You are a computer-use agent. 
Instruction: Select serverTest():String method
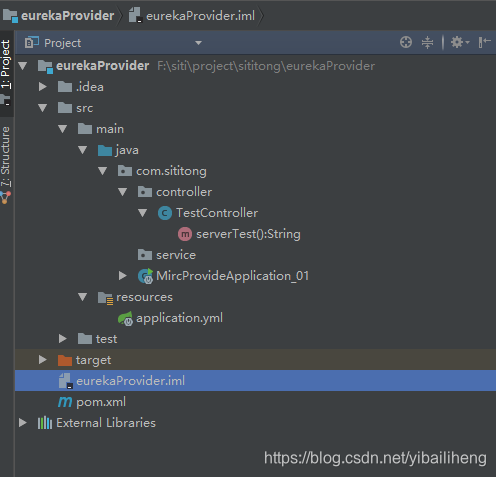(248, 234)
